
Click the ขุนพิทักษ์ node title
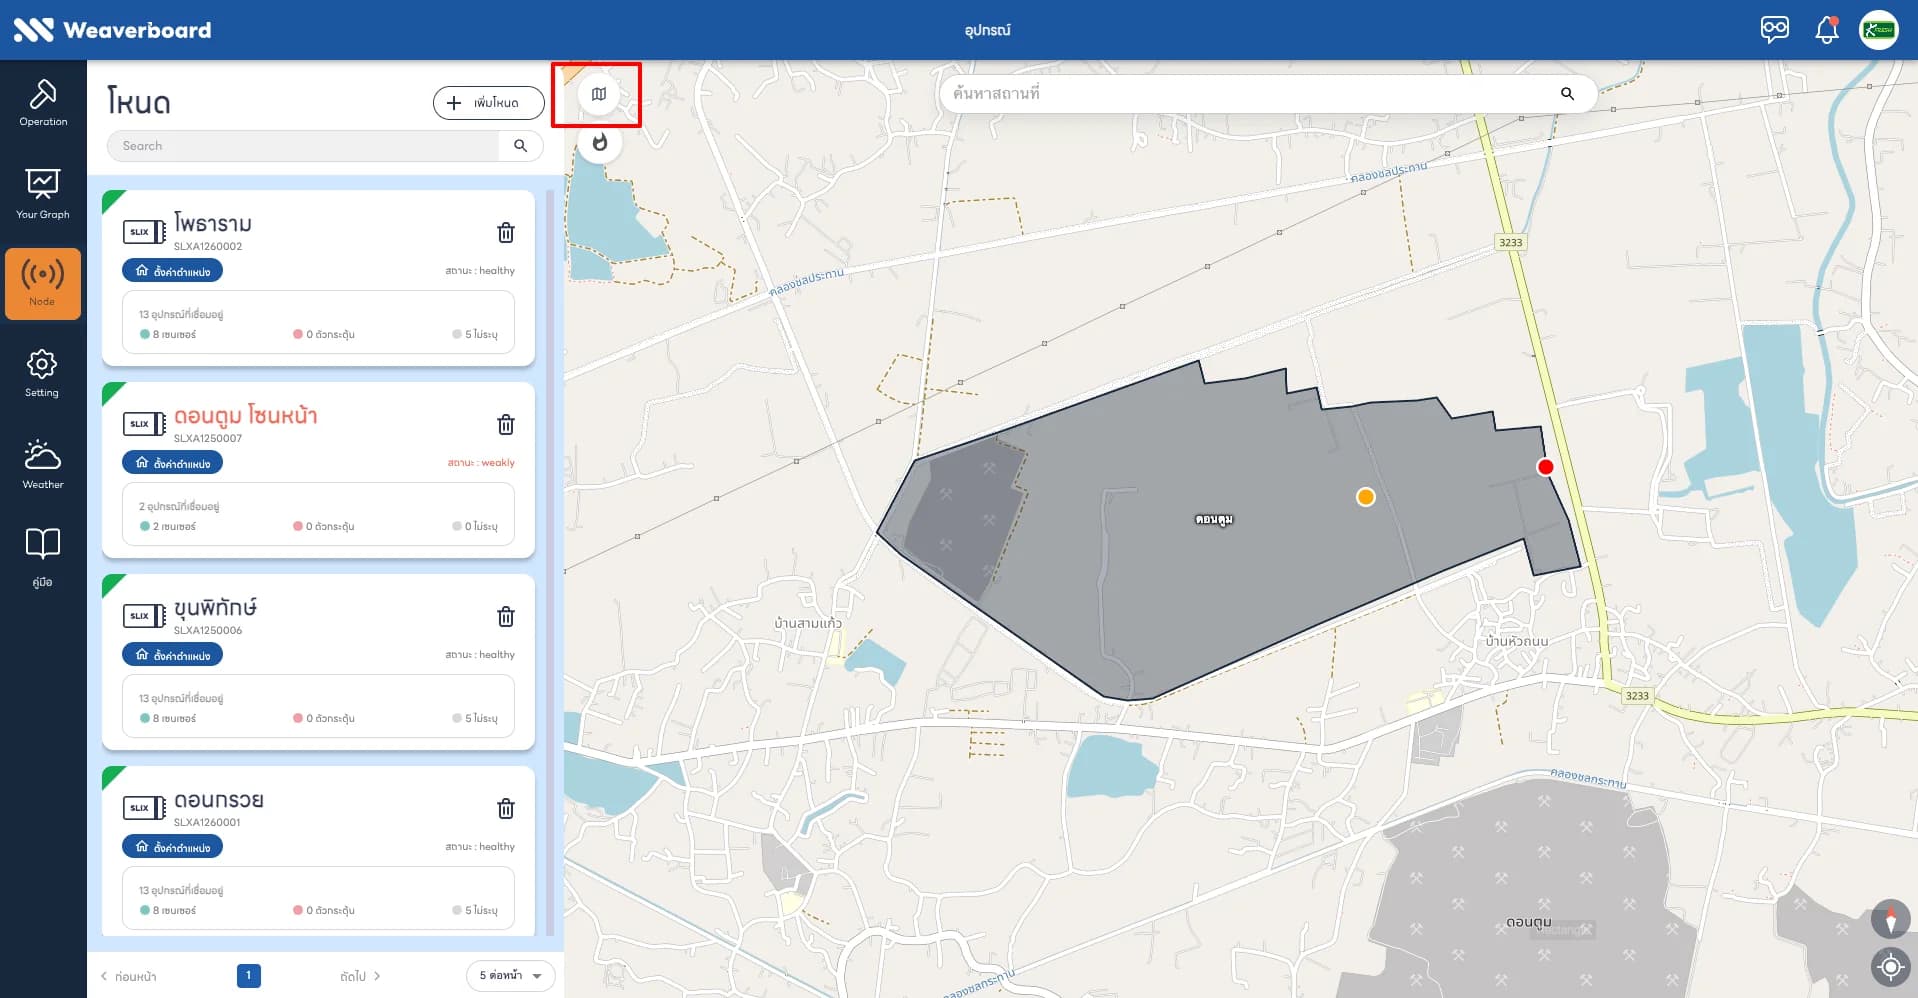pyautogui.click(x=215, y=607)
